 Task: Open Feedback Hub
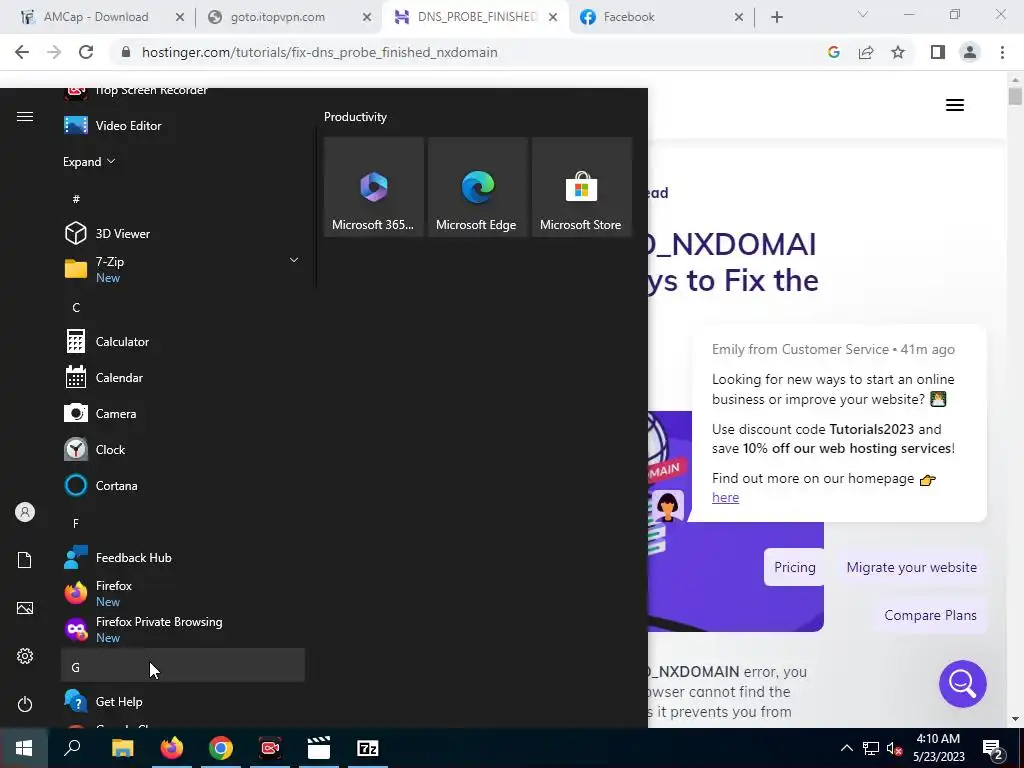183,558
